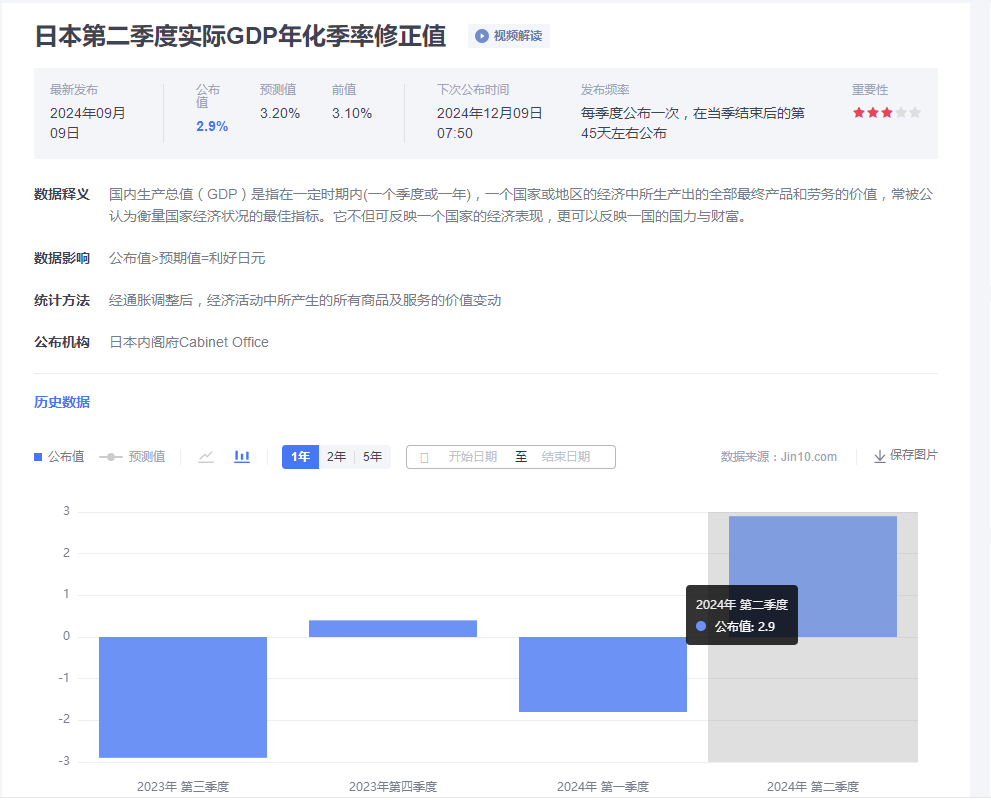Image resolution: width=991 pixels, height=805 pixels.
Task: Open the 历史数据 section link
Action: coord(62,402)
